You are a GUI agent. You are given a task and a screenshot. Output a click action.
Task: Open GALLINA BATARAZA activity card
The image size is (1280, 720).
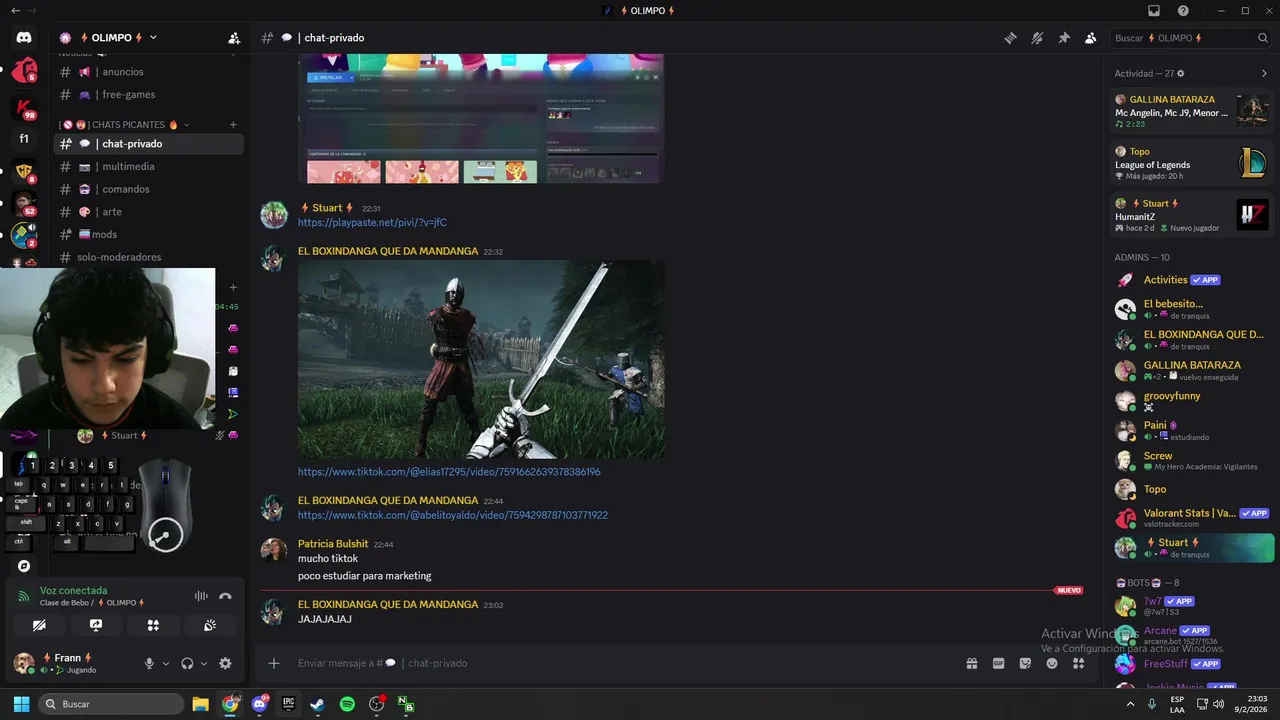pos(1191,111)
